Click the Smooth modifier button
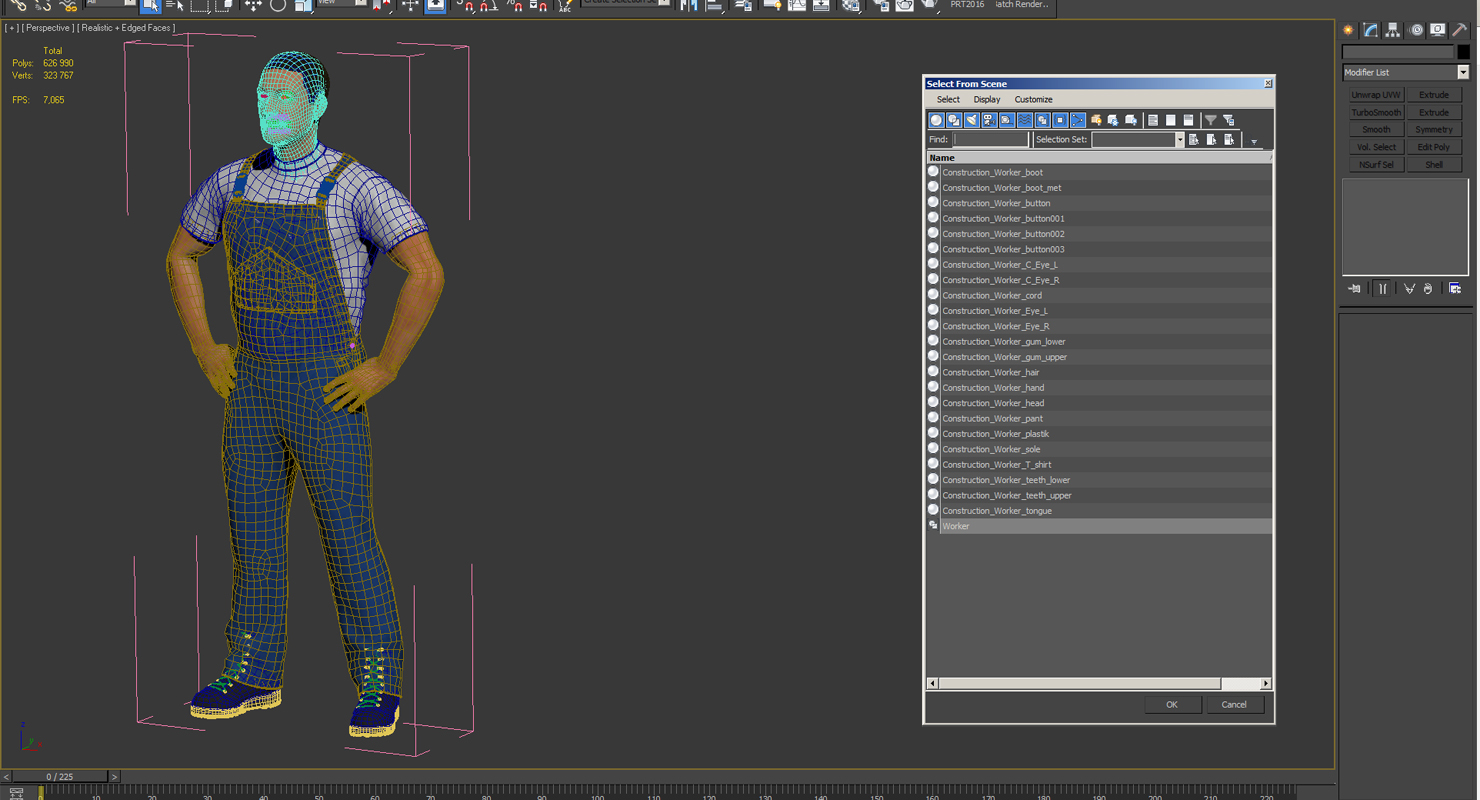The width and height of the screenshot is (1480, 800). click(x=1376, y=130)
